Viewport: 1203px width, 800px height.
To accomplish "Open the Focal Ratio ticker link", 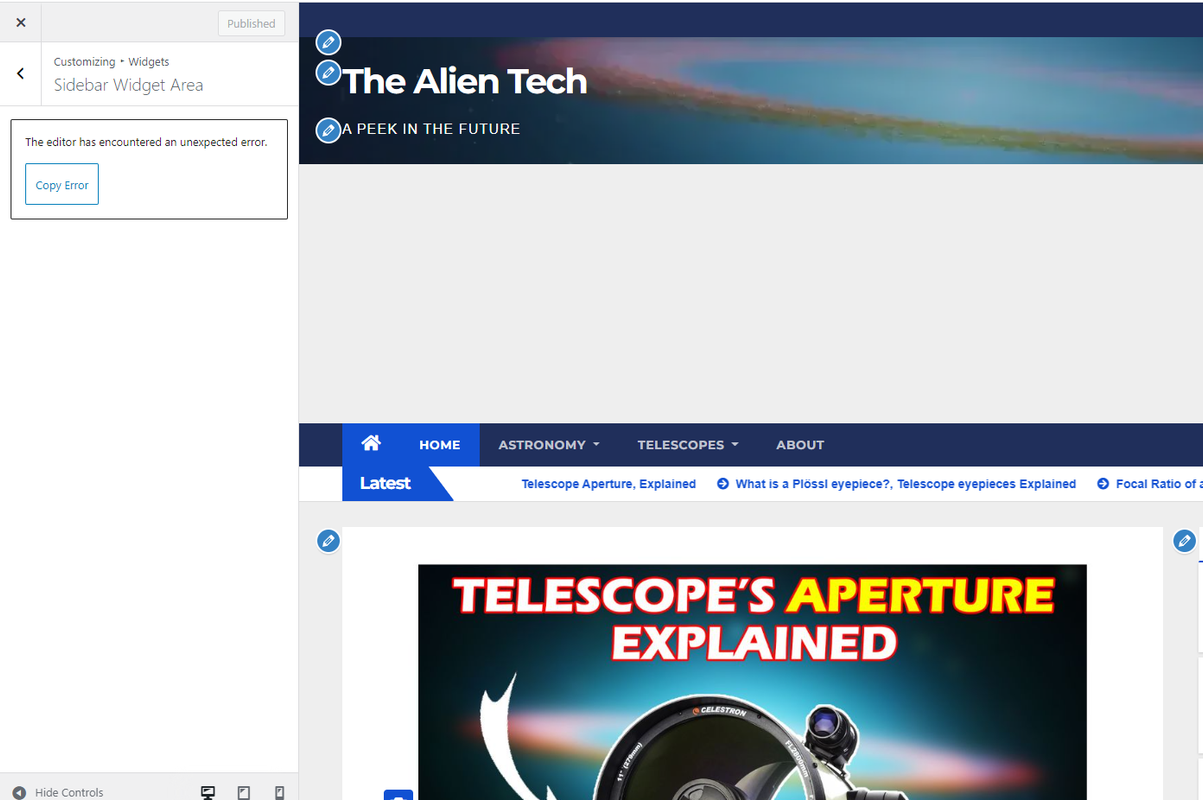I will tap(1159, 484).
